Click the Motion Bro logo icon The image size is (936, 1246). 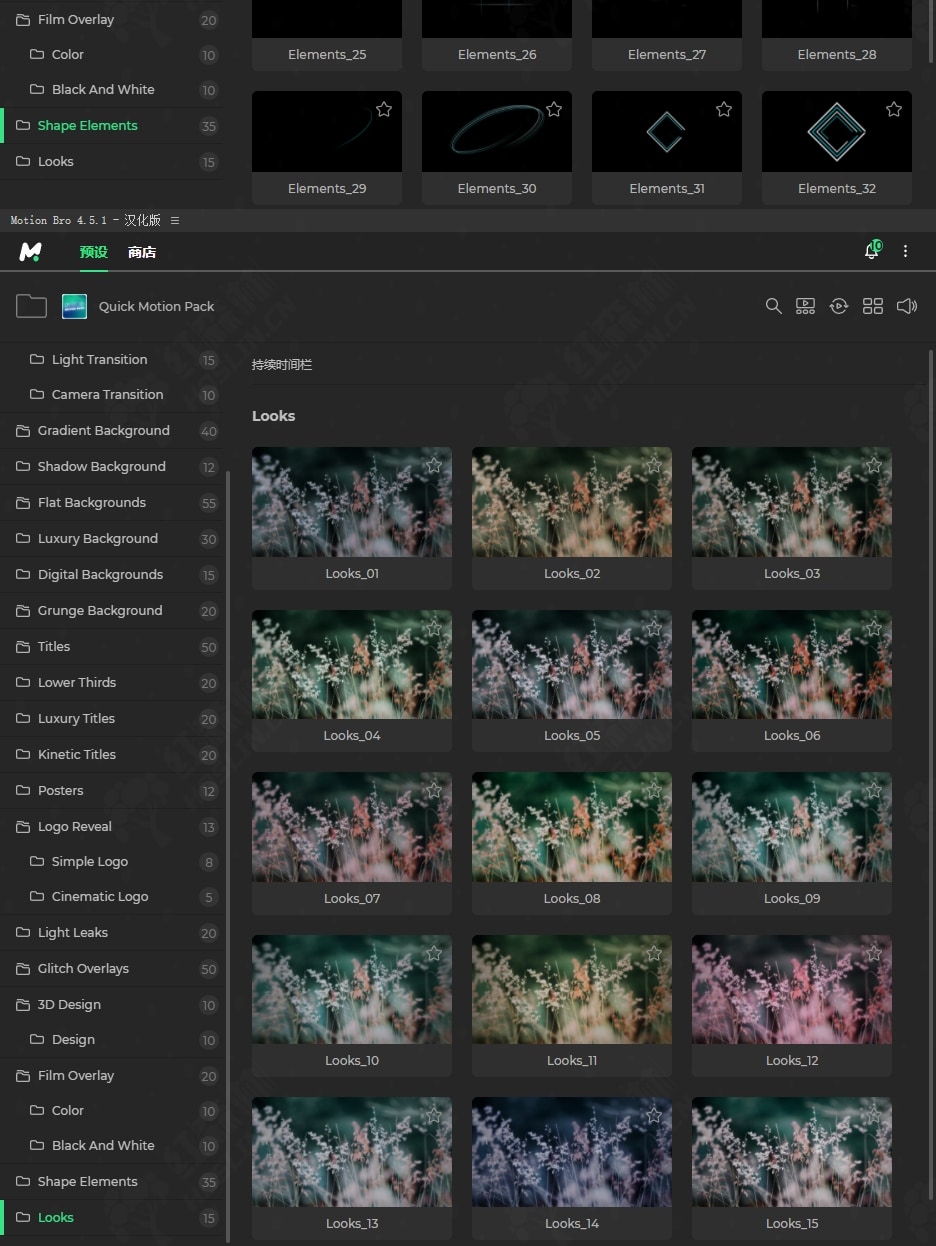coord(31,252)
